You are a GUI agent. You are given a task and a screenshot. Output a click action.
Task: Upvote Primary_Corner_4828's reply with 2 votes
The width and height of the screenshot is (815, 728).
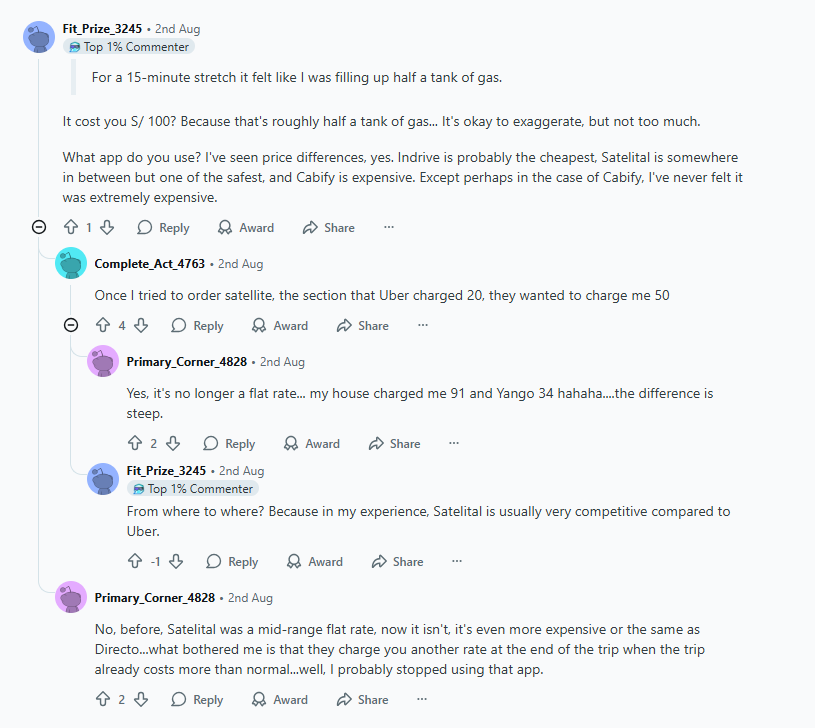135,444
